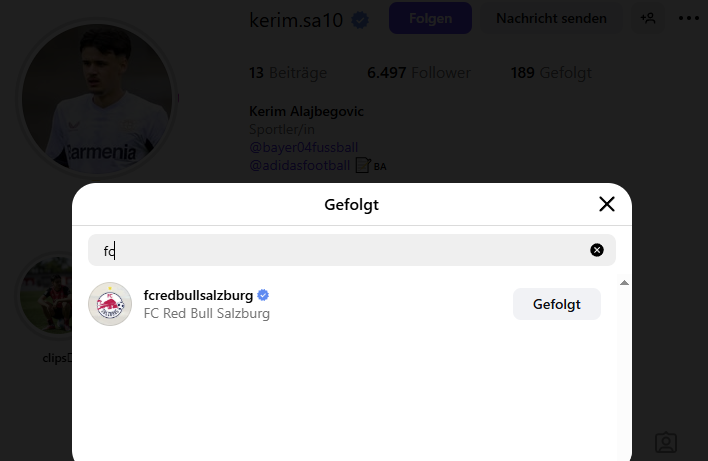Open the three-dots profile options menu
The width and height of the screenshot is (708, 461).
click(689, 18)
